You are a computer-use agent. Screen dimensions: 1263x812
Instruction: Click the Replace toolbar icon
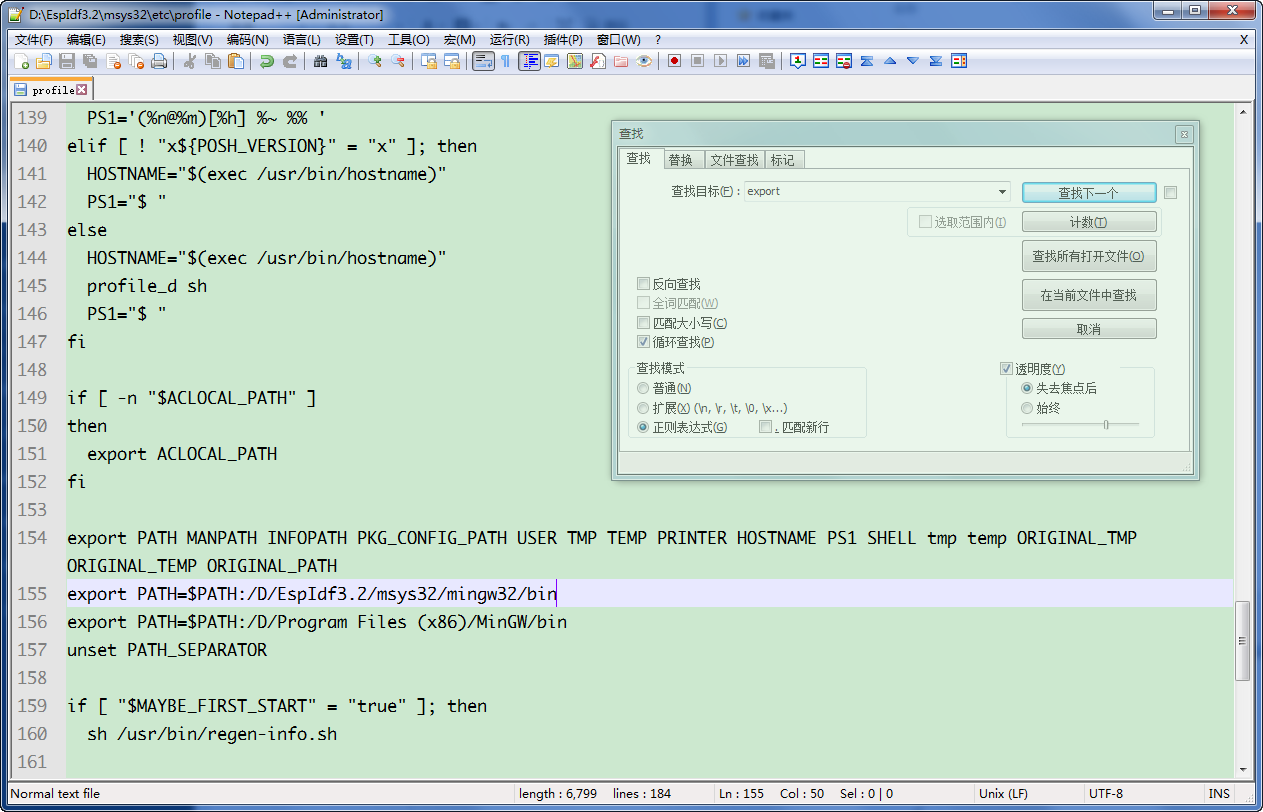tap(344, 61)
